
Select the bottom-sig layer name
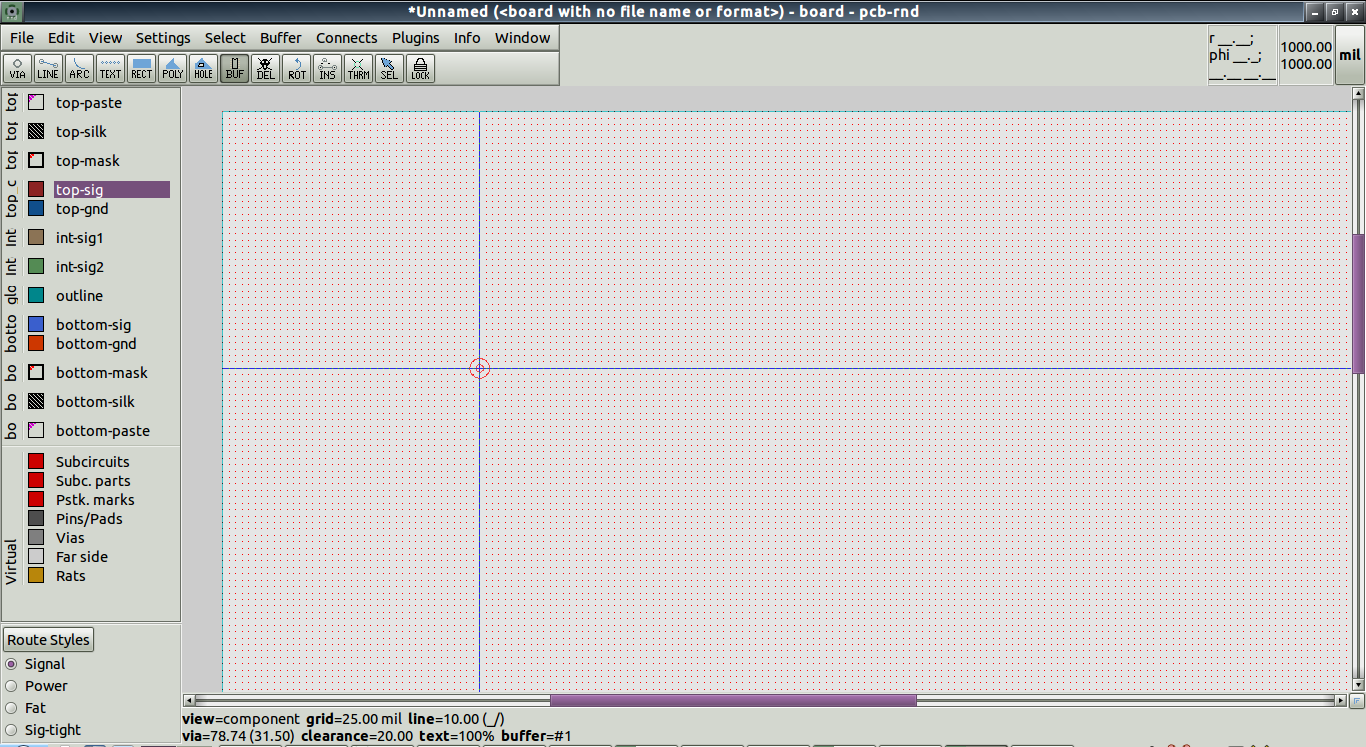click(94, 324)
